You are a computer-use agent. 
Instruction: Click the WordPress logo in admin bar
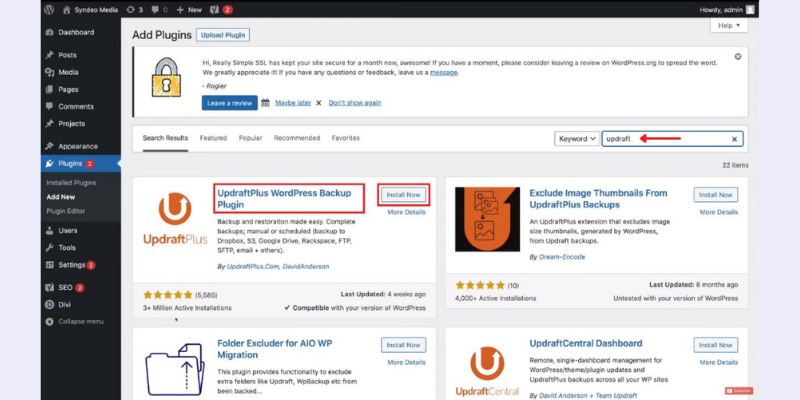coord(49,9)
